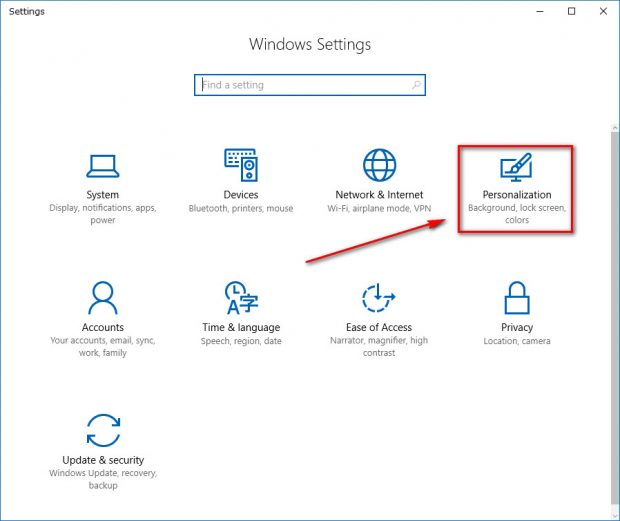Click the Privacy label

point(517,327)
